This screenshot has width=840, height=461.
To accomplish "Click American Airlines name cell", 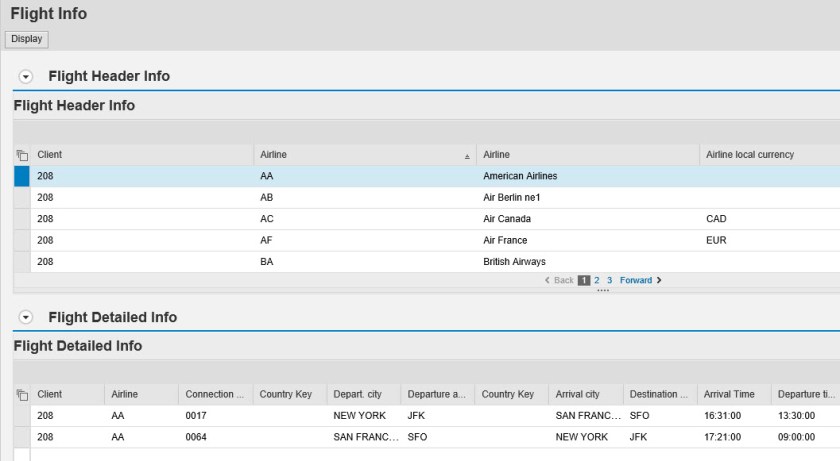I will tap(588, 176).
